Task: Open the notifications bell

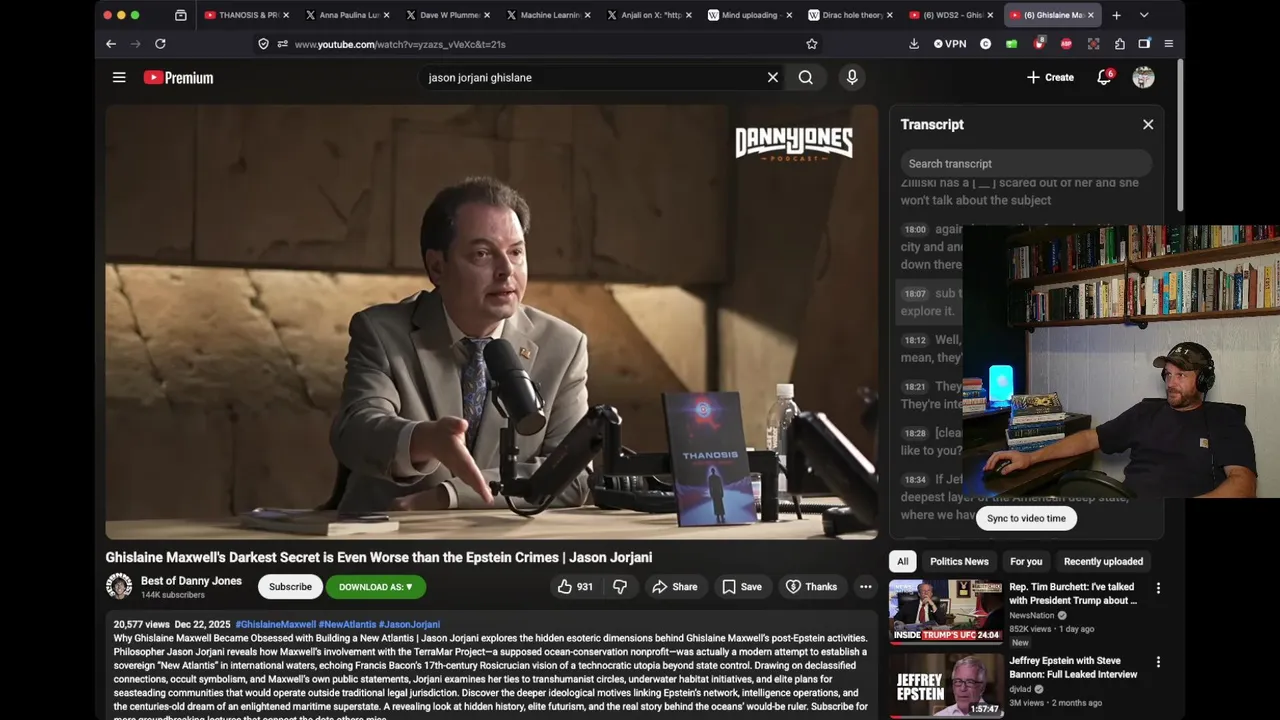Action: point(1104,77)
